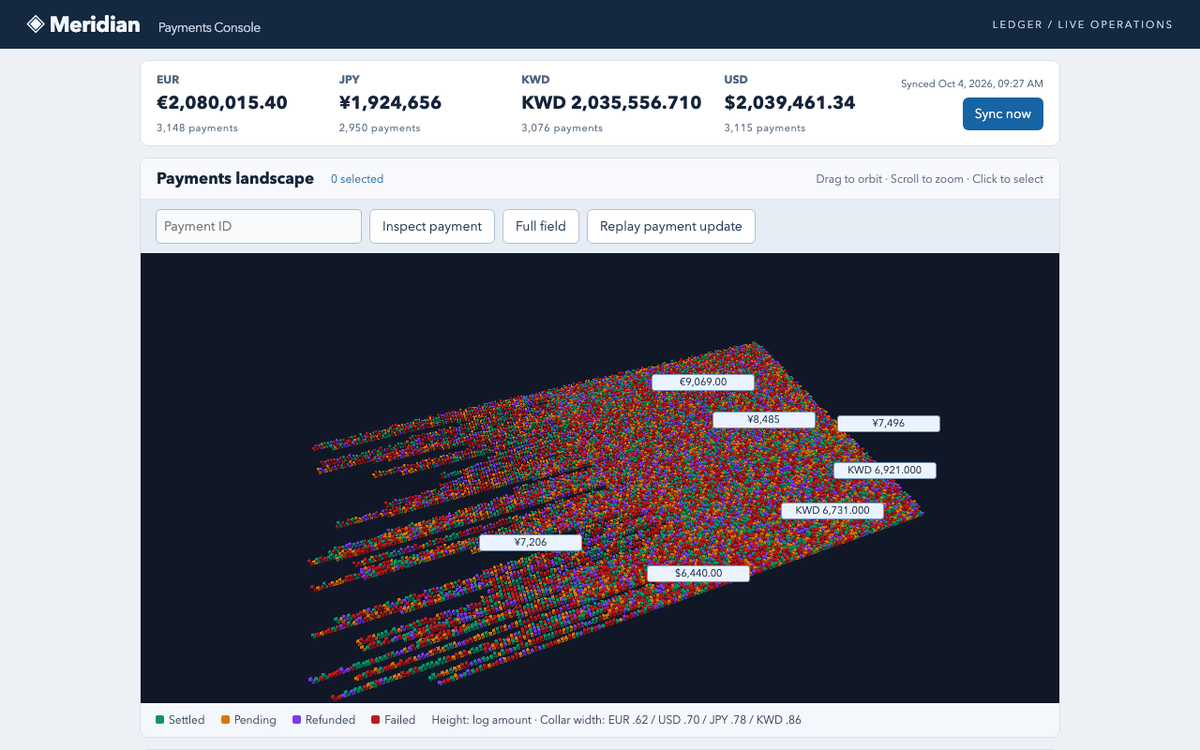The height and width of the screenshot is (750, 1200).
Task: Click the "3,148 payments" count
Action: click(x=197, y=128)
